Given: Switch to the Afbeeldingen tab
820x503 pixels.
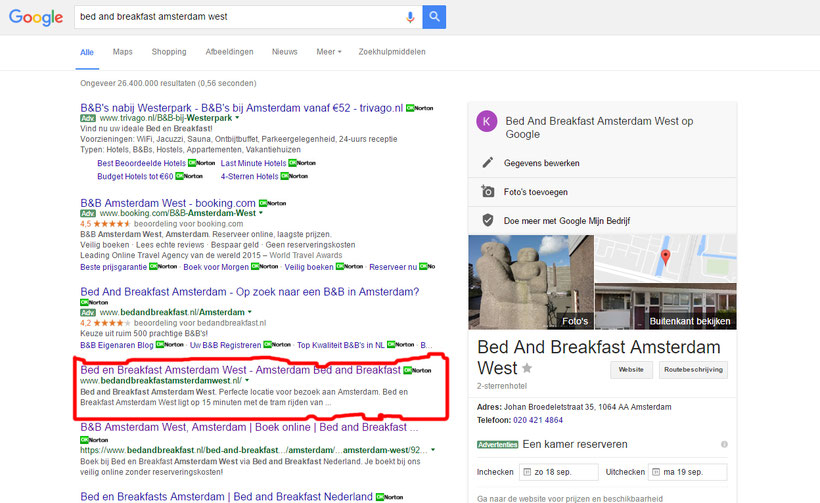Looking at the screenshot, I should [229, 52].
